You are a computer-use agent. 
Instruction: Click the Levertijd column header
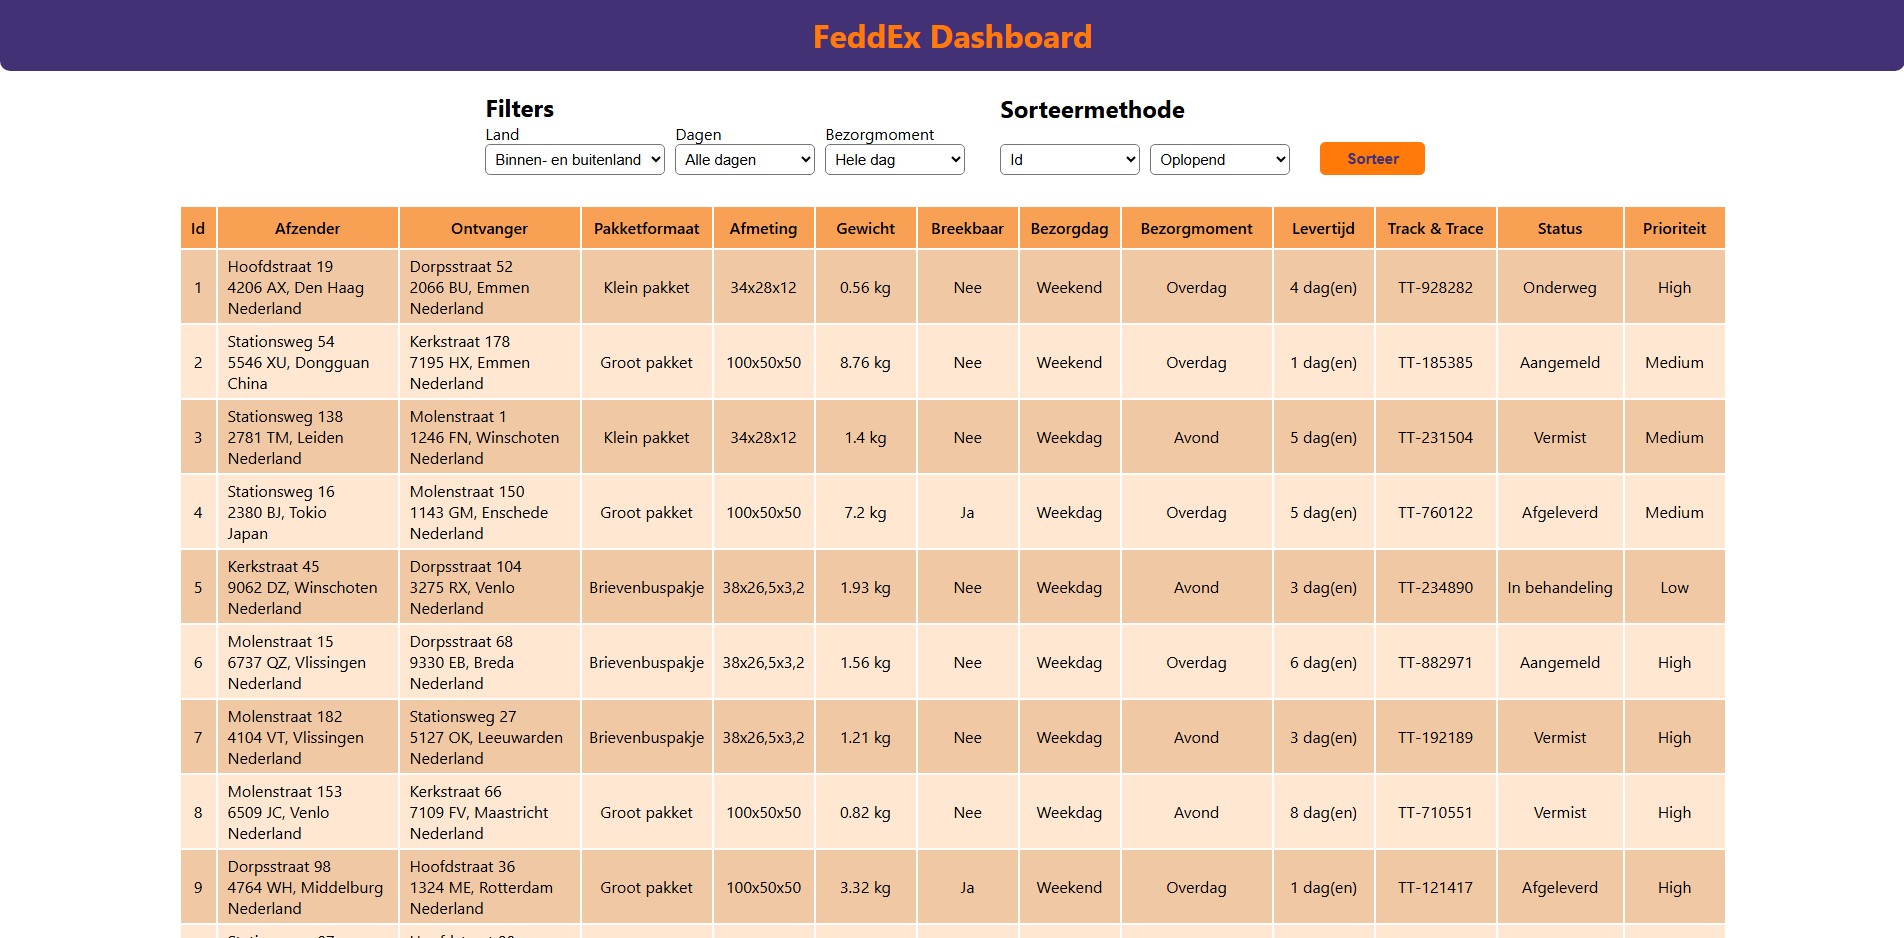(x=1323, y=229)
